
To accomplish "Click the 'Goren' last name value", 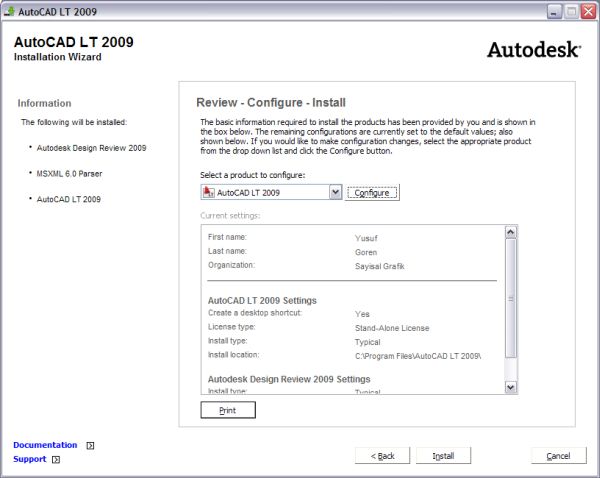I will point(366,253).
